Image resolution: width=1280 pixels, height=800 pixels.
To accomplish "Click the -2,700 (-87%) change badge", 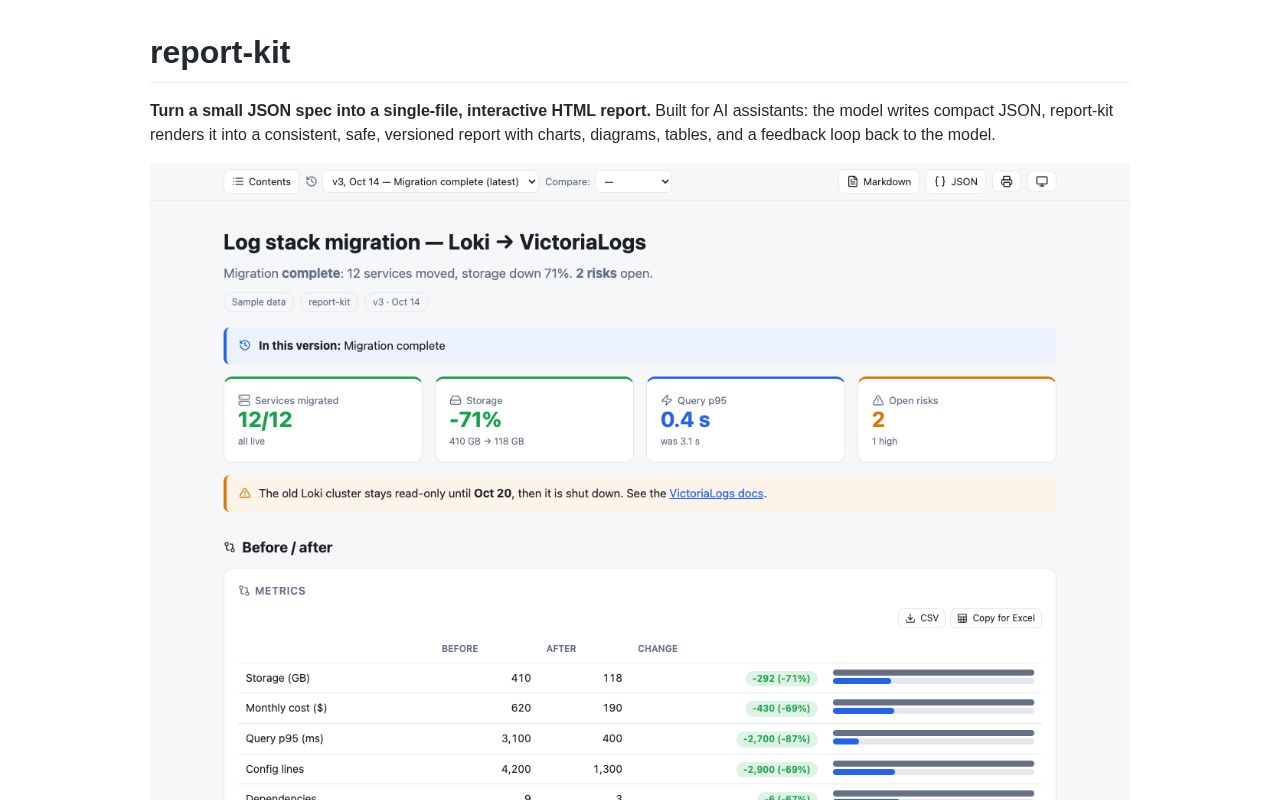I will point(777,739).
